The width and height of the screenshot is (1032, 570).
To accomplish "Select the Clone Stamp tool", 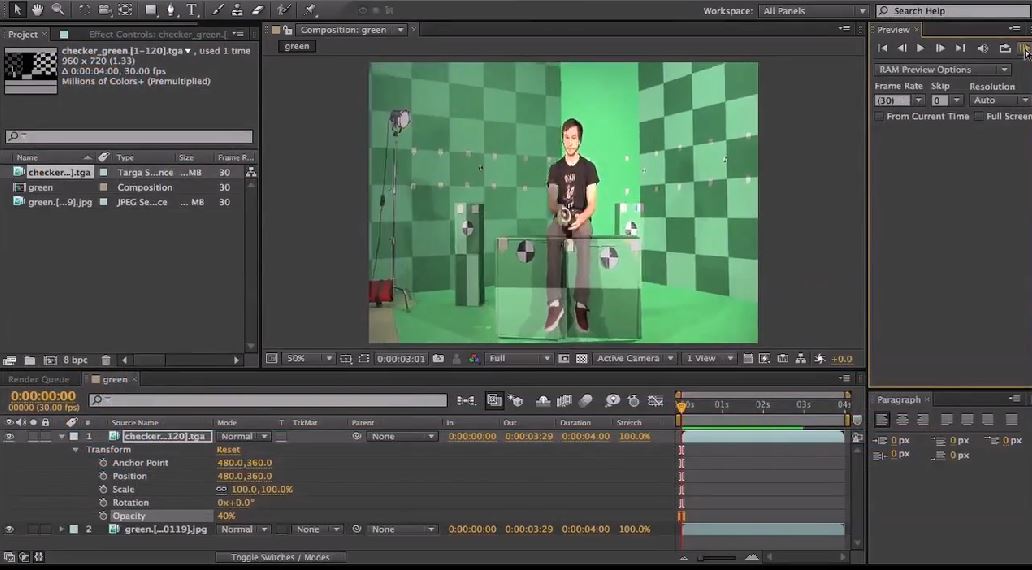I will (x=237, y=10).
